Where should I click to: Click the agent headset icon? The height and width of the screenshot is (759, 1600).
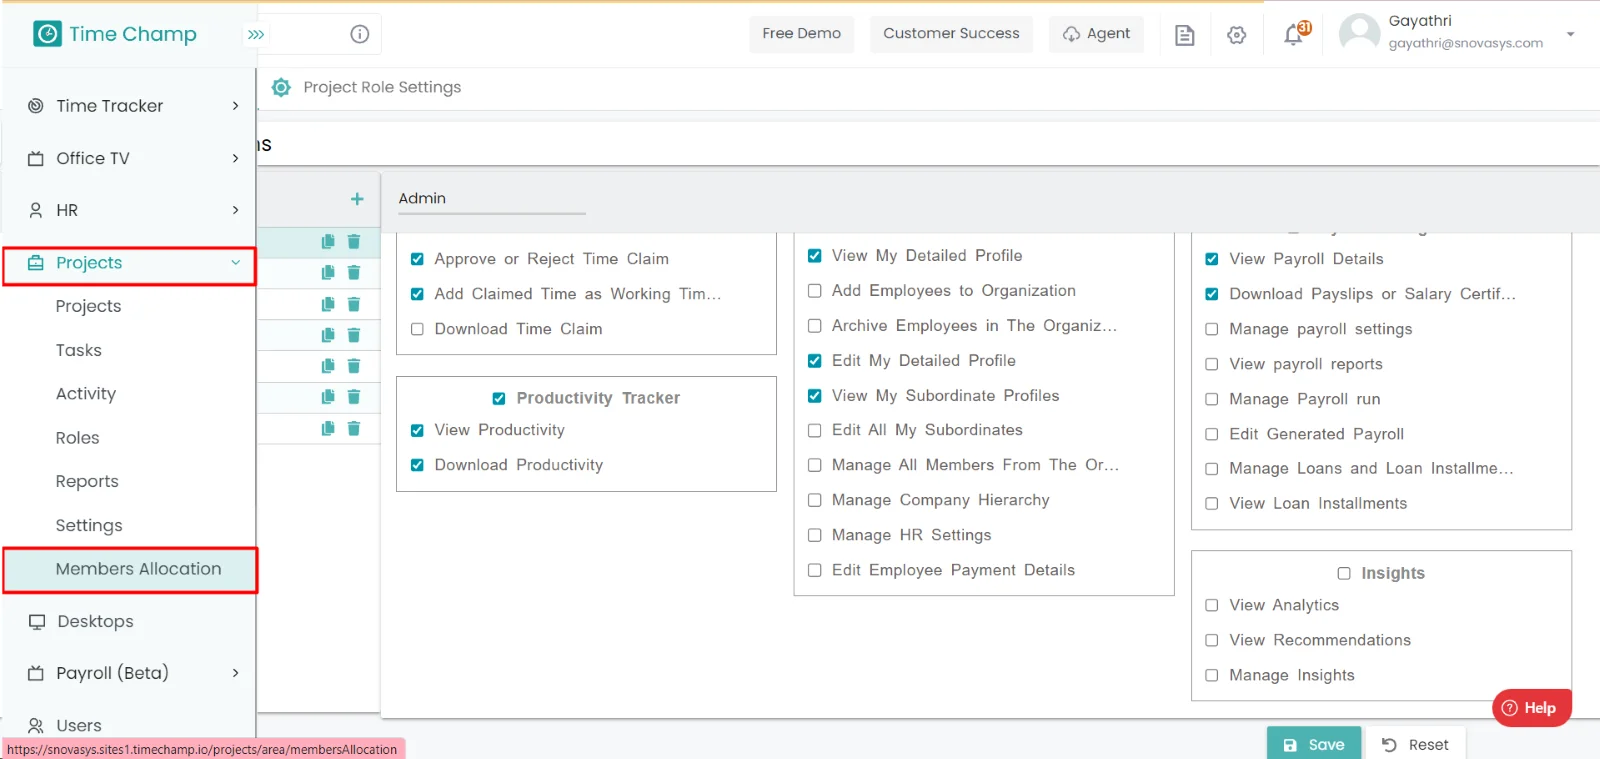pos(1071,34)
